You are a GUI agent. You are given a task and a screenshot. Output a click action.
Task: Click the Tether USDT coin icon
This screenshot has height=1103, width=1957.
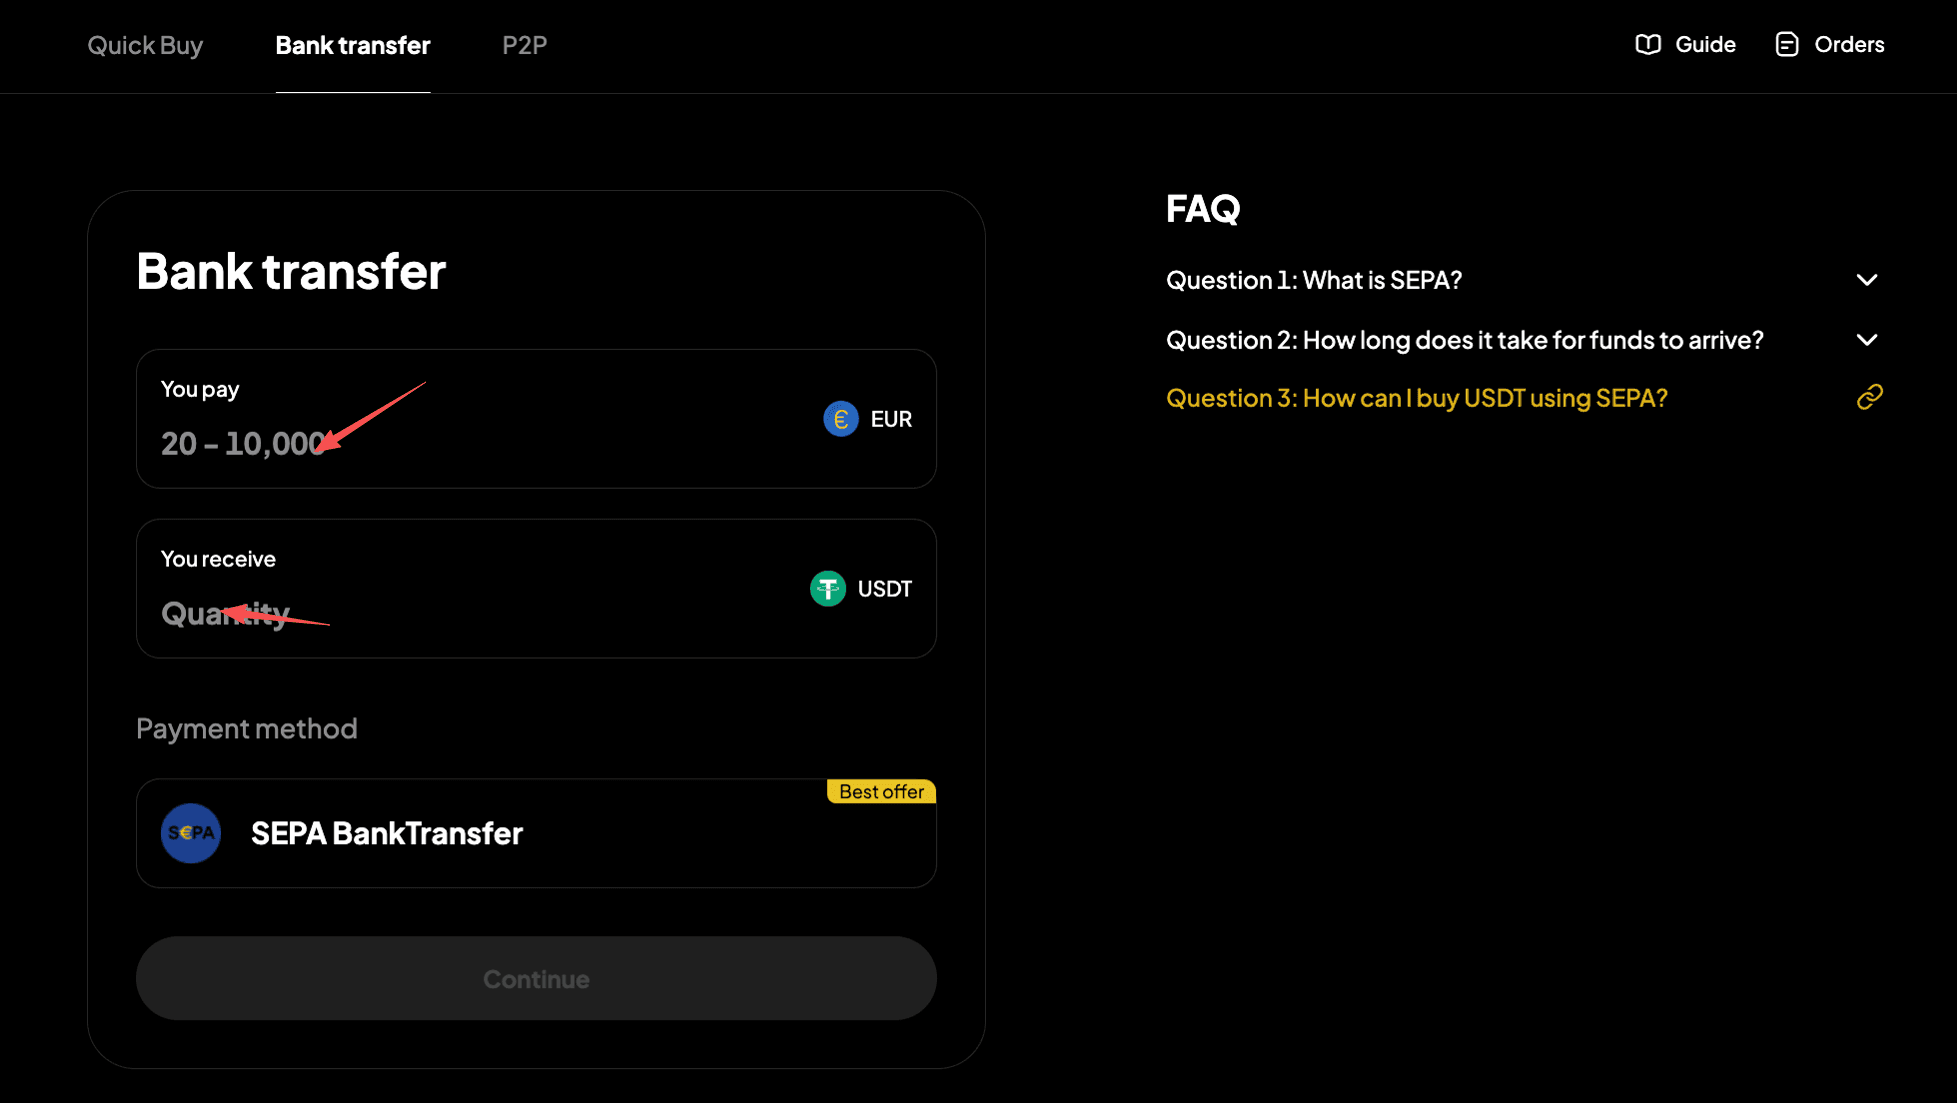(x=827, y=589)
